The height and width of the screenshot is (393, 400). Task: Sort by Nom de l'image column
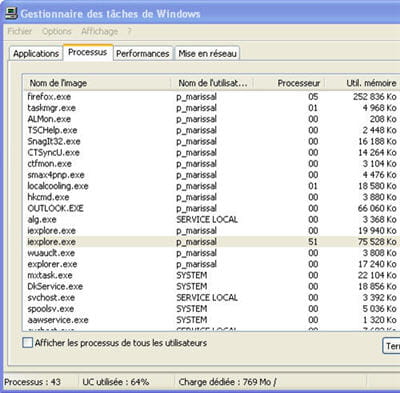coord(97,83)
